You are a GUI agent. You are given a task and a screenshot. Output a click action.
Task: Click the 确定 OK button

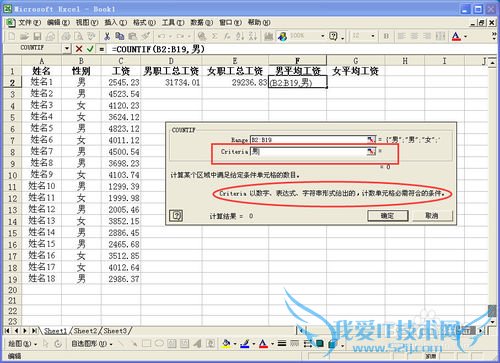click(x=388, y=216)
